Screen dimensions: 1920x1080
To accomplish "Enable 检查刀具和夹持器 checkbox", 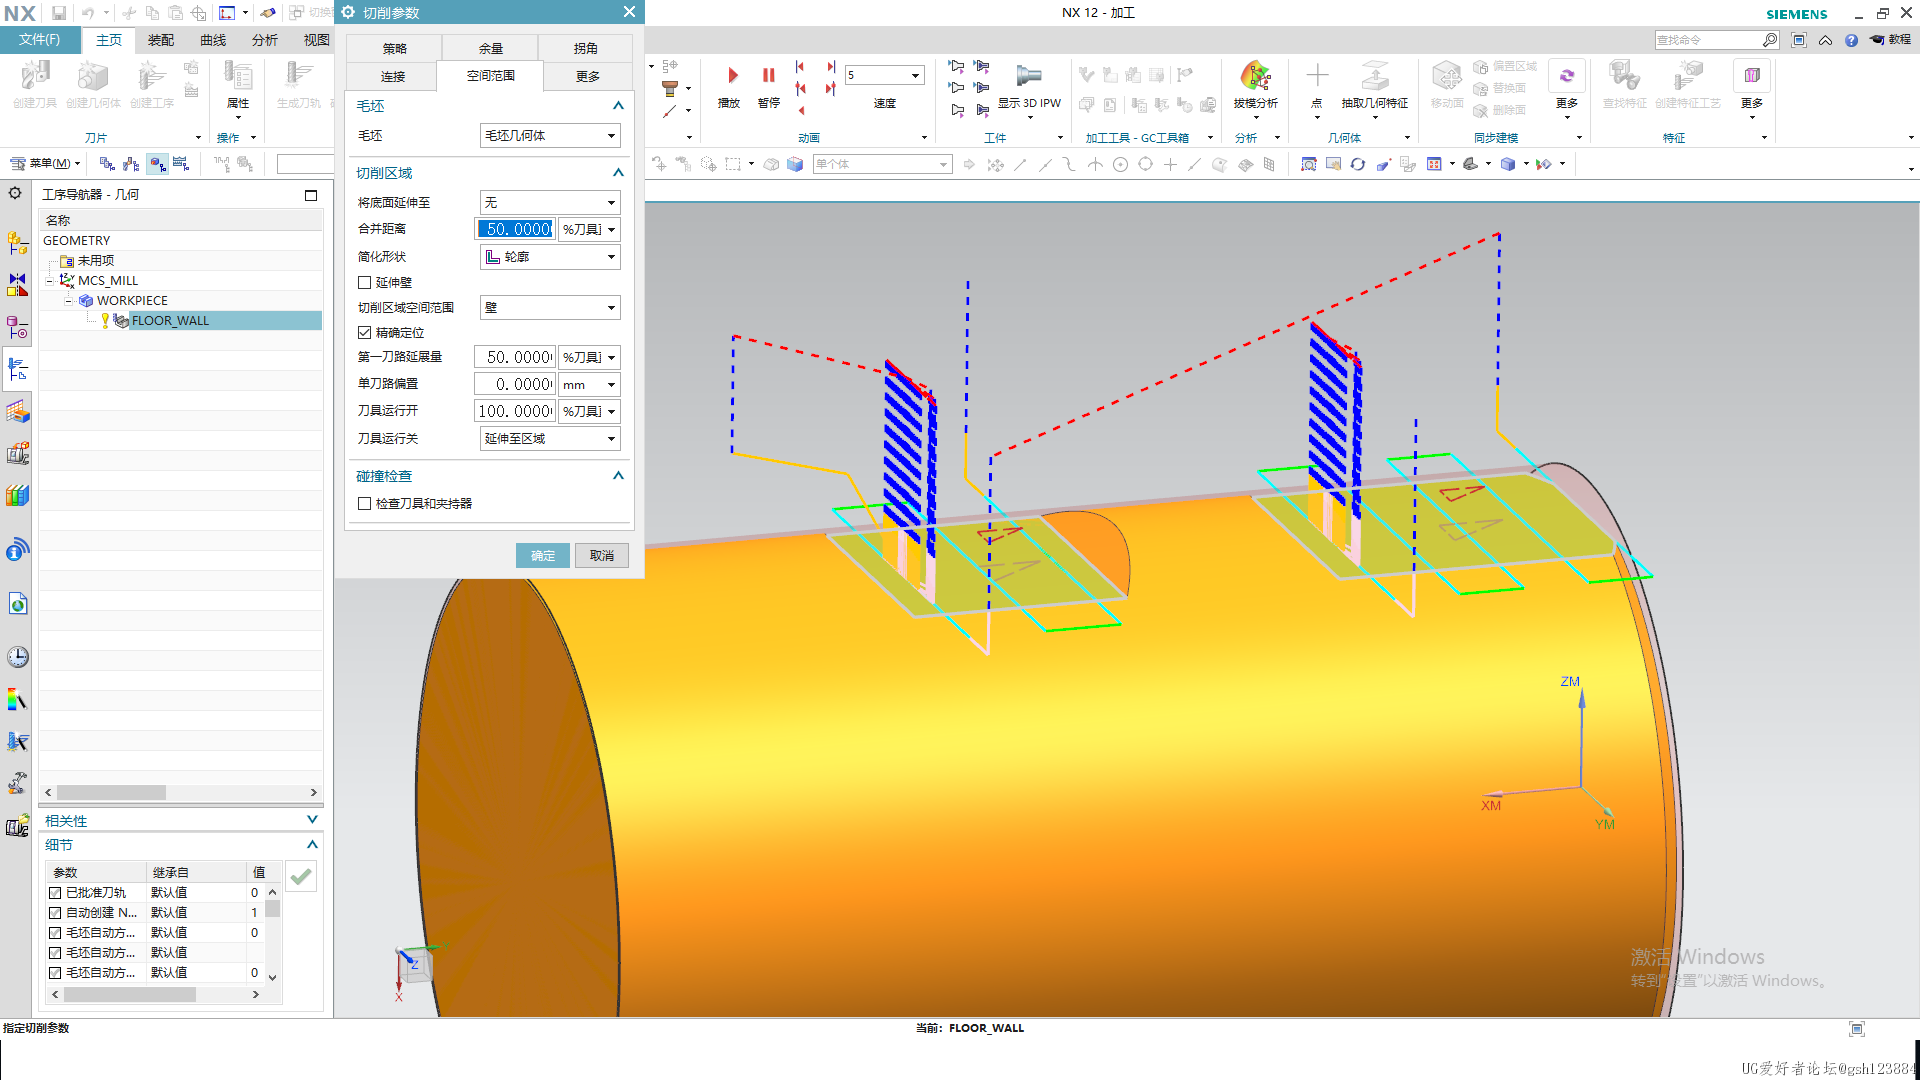I will point(365,504).
